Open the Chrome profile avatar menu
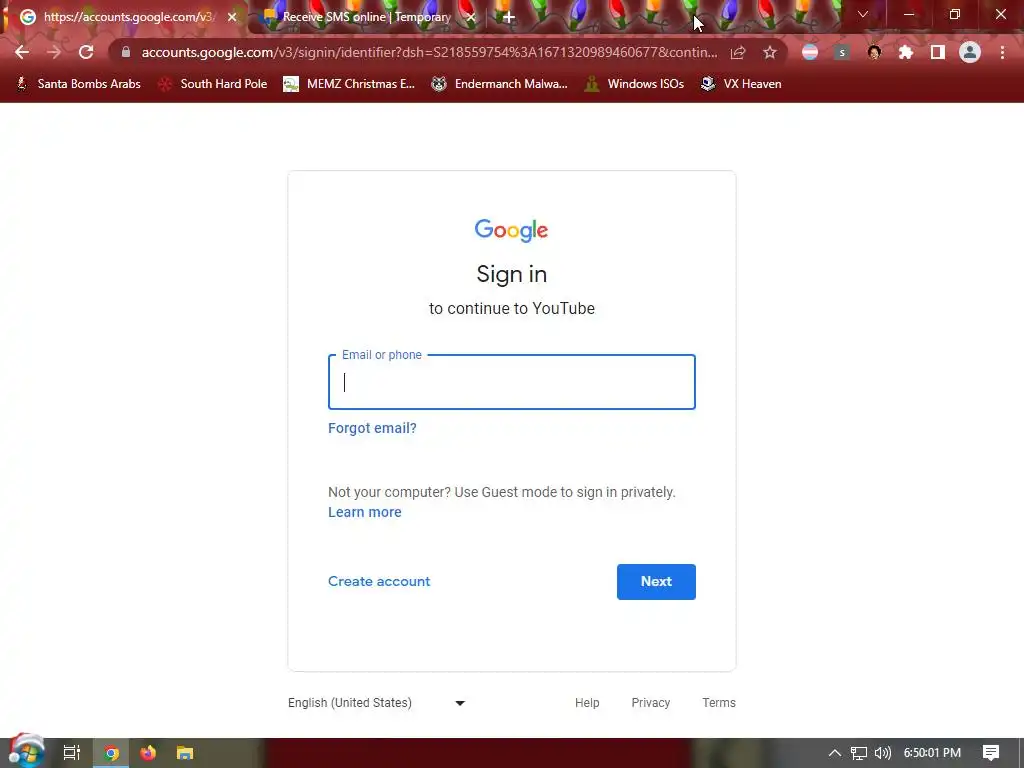The height and width of the screenshot is (768, 1024). pos(970,52)
